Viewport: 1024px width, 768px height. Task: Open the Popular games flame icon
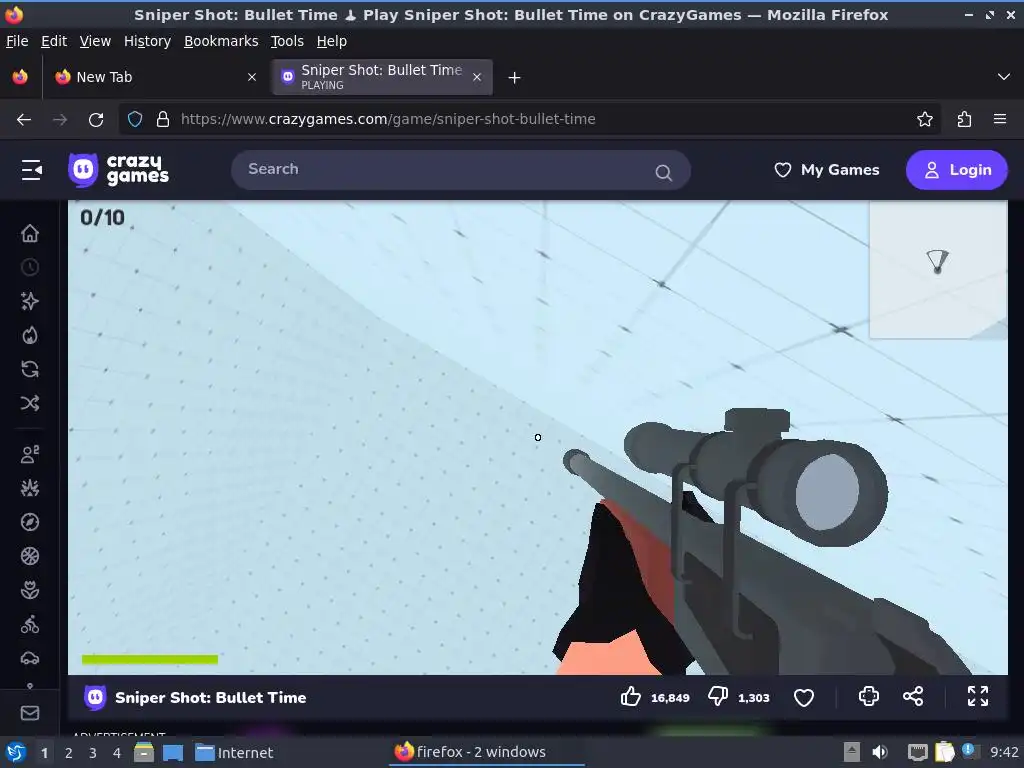pos(30,335)
